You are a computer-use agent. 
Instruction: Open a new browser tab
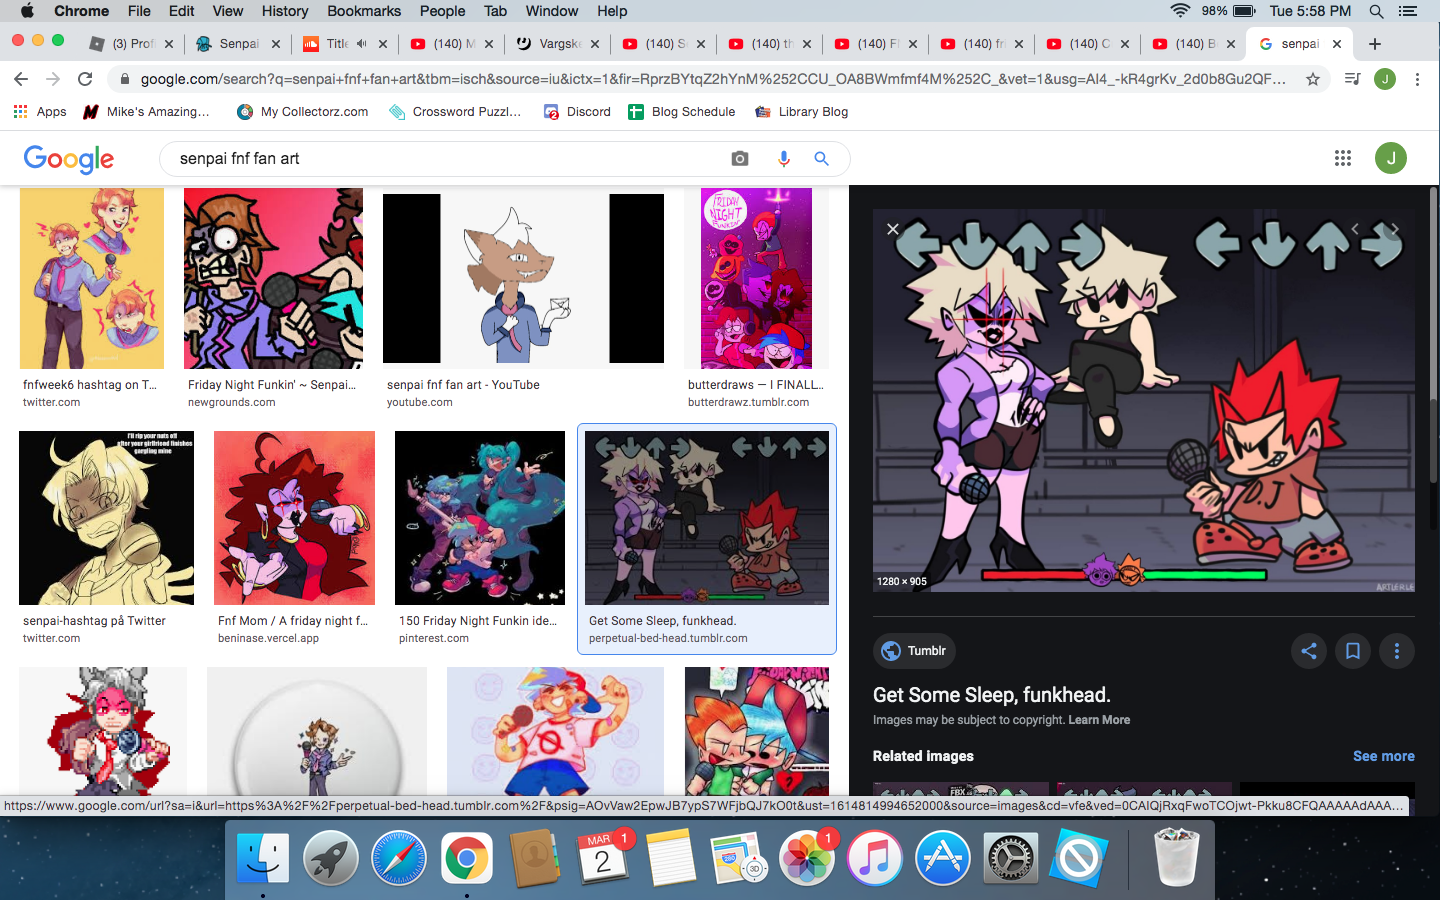click(x=1375, y=44)
